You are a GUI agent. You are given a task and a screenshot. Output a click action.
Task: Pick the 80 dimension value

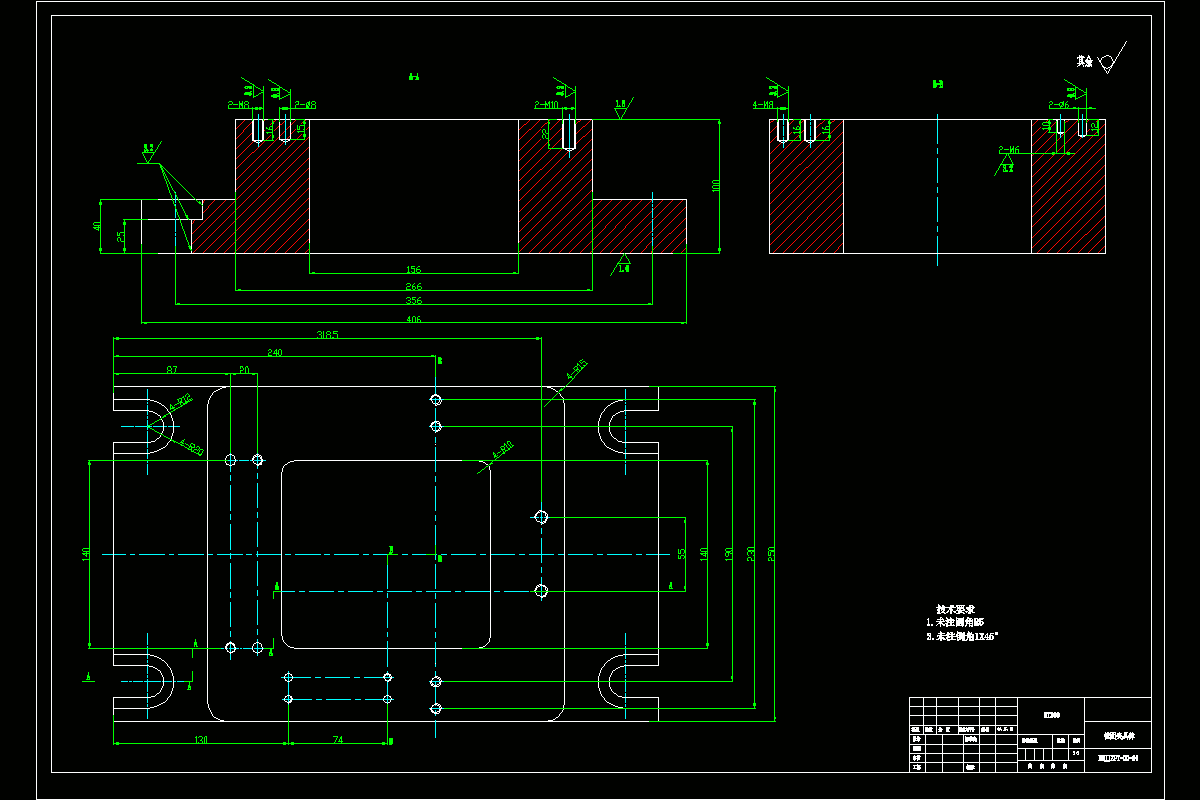pos(243,369)
